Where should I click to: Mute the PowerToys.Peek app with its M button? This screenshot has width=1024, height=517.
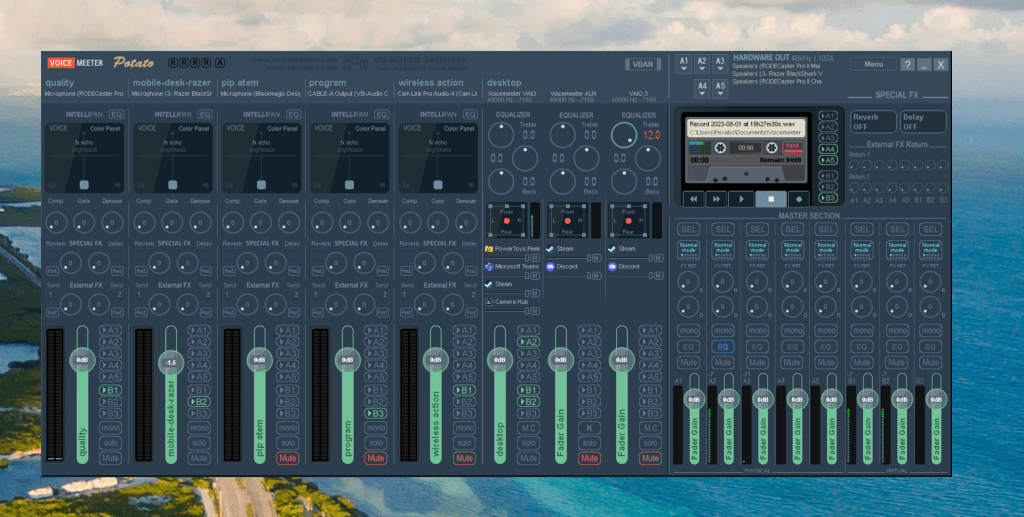point(536,258)
